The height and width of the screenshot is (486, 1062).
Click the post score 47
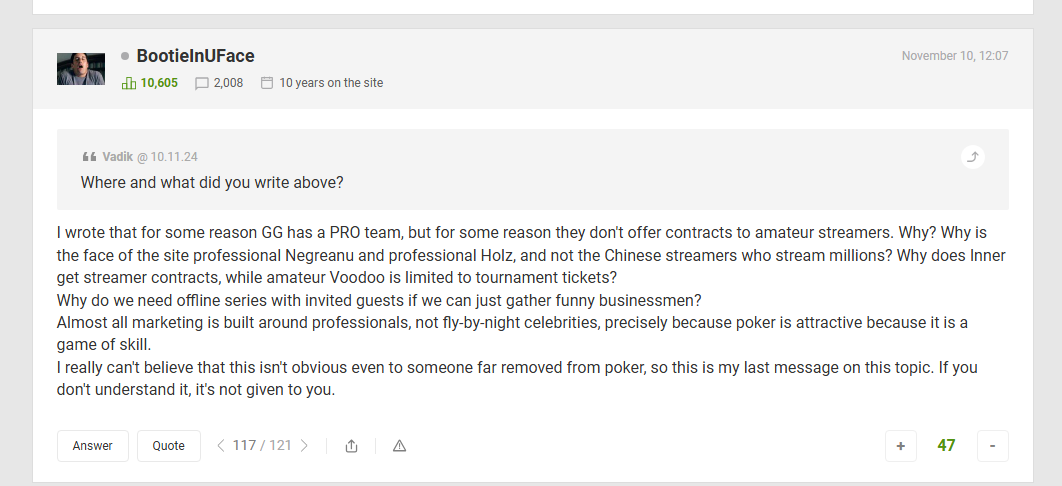[x=946, y=446]
